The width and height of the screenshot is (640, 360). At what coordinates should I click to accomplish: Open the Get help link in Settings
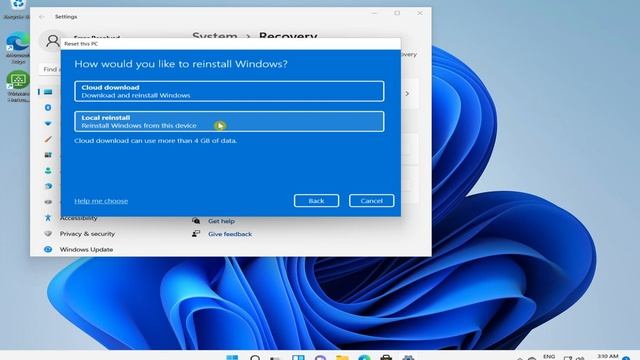(221, 221)
